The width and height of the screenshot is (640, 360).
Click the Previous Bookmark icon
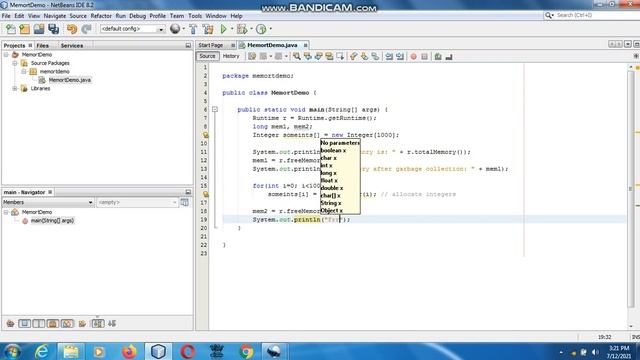[353, 56]
